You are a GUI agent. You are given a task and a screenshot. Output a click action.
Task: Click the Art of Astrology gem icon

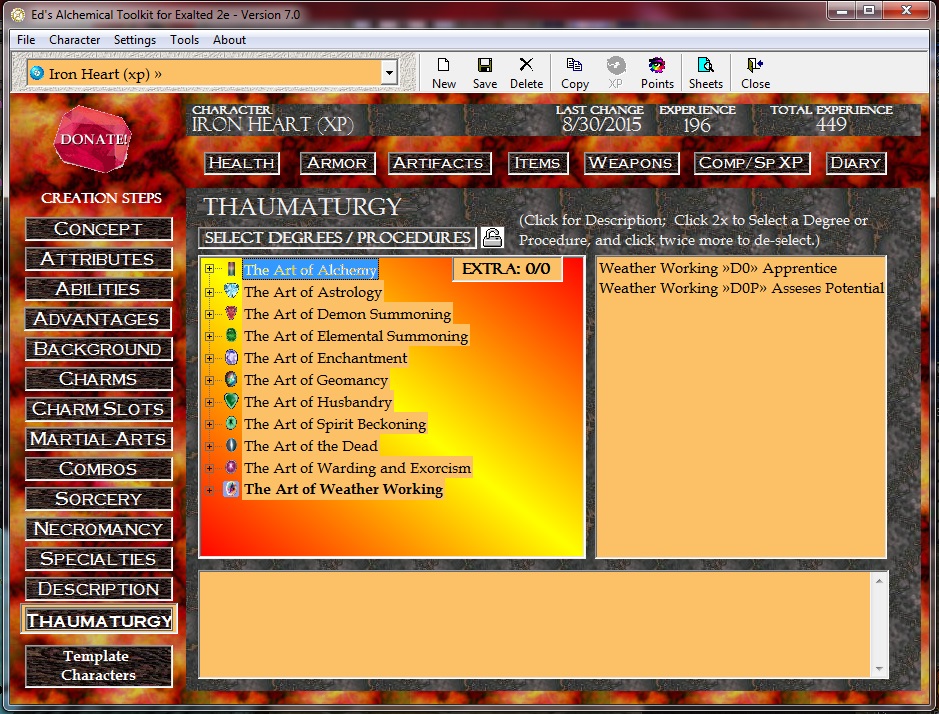click(x=231, y=291)
